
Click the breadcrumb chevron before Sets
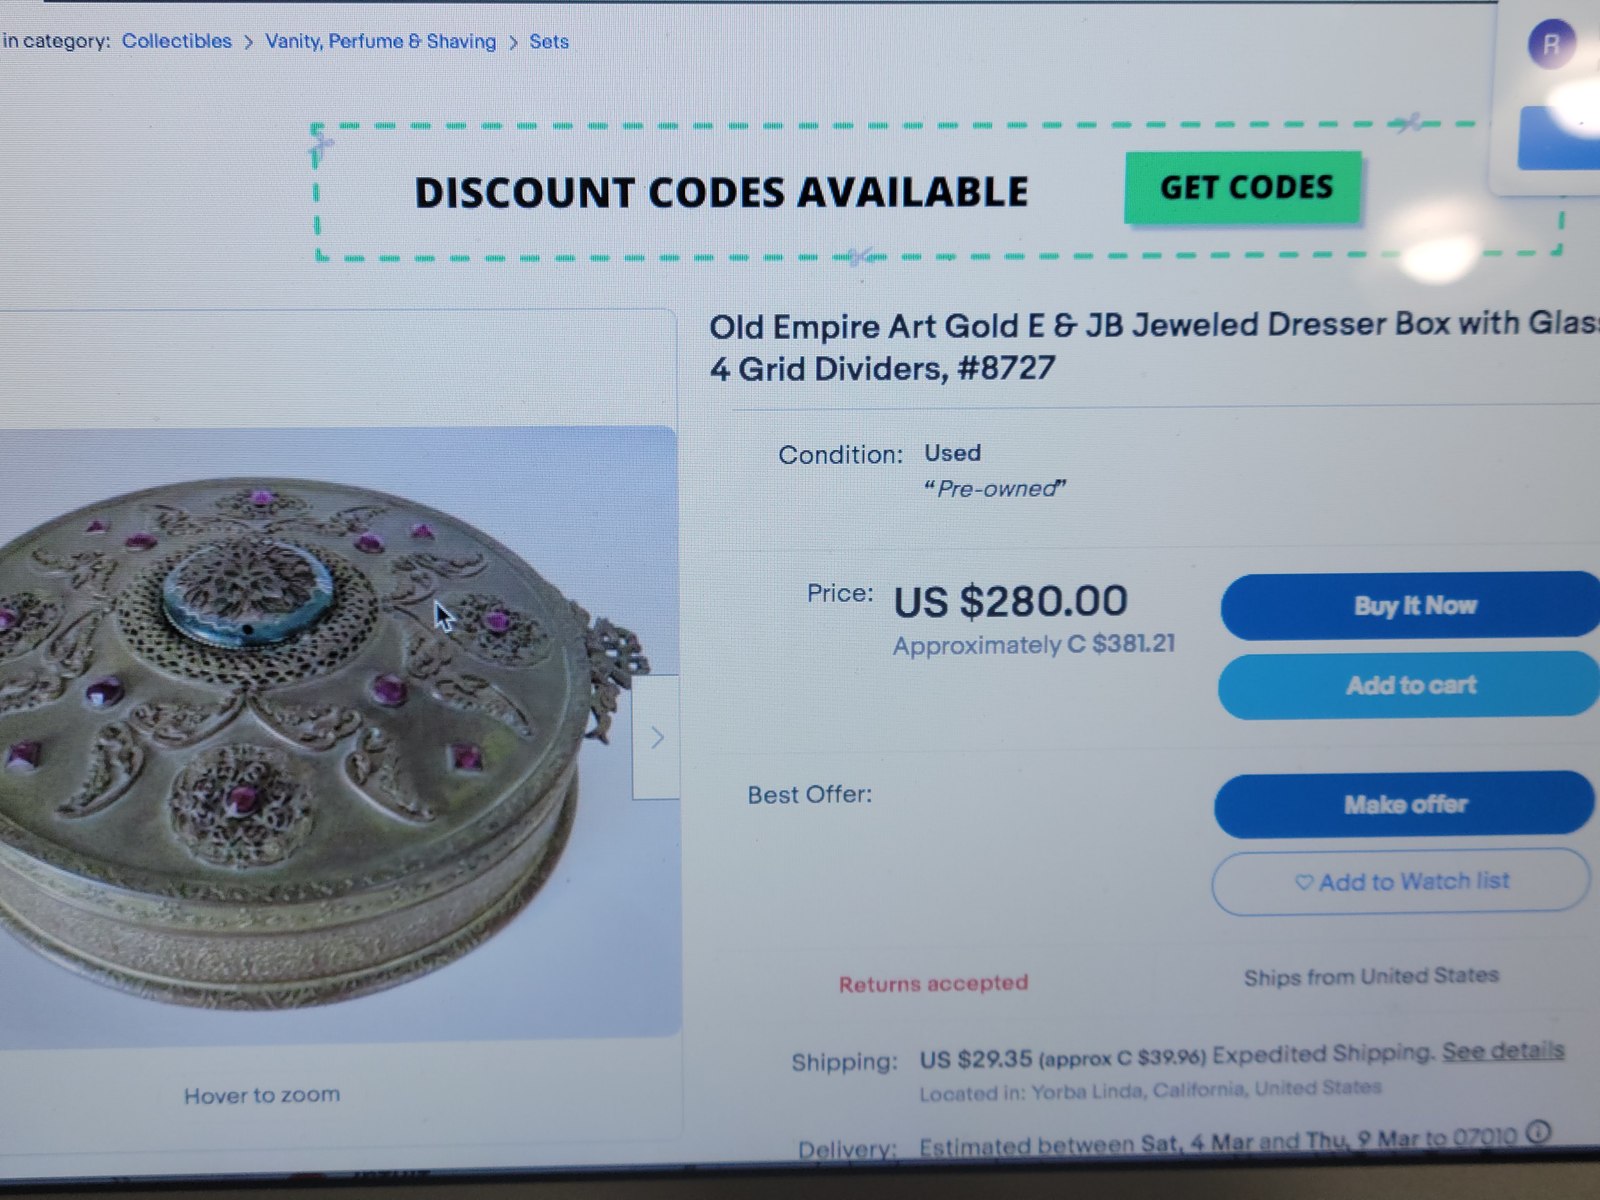513,42
